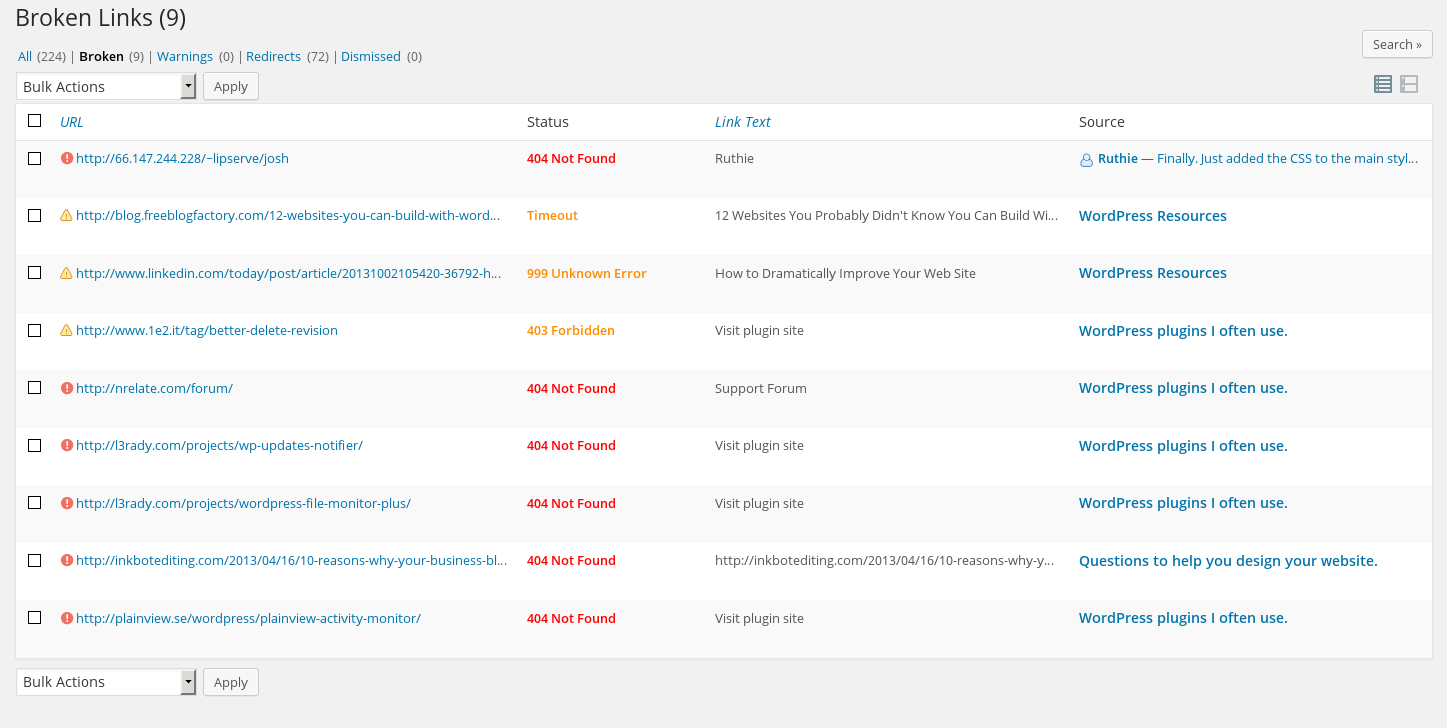Image resolution: width=1447 pixels, height=728 pixels.
Task: Click the Source column header
Action: pyautogui.click(x=1102, y=122)
